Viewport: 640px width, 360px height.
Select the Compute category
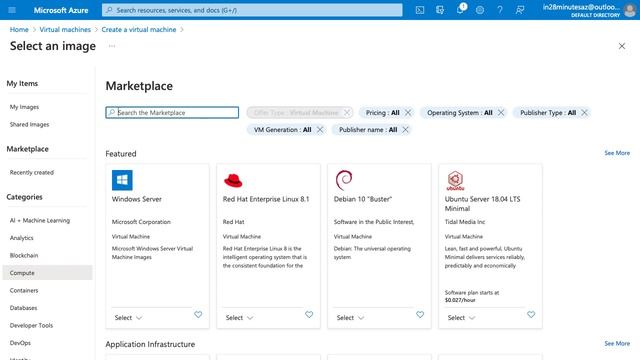47,273
